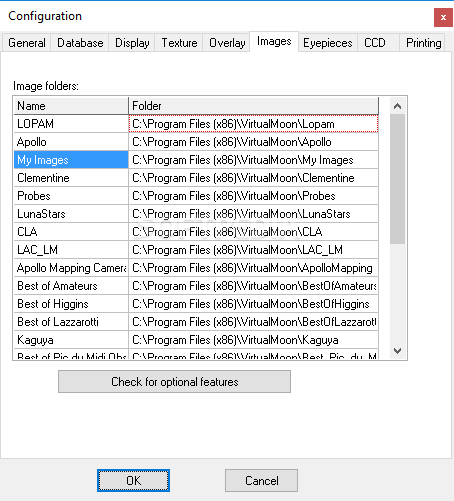Image resolution: width=454 pixels, height=501 pixels.
Task: Click the VirtualMoon\LunaStars folder path cell
Action: tap(254, 214)
